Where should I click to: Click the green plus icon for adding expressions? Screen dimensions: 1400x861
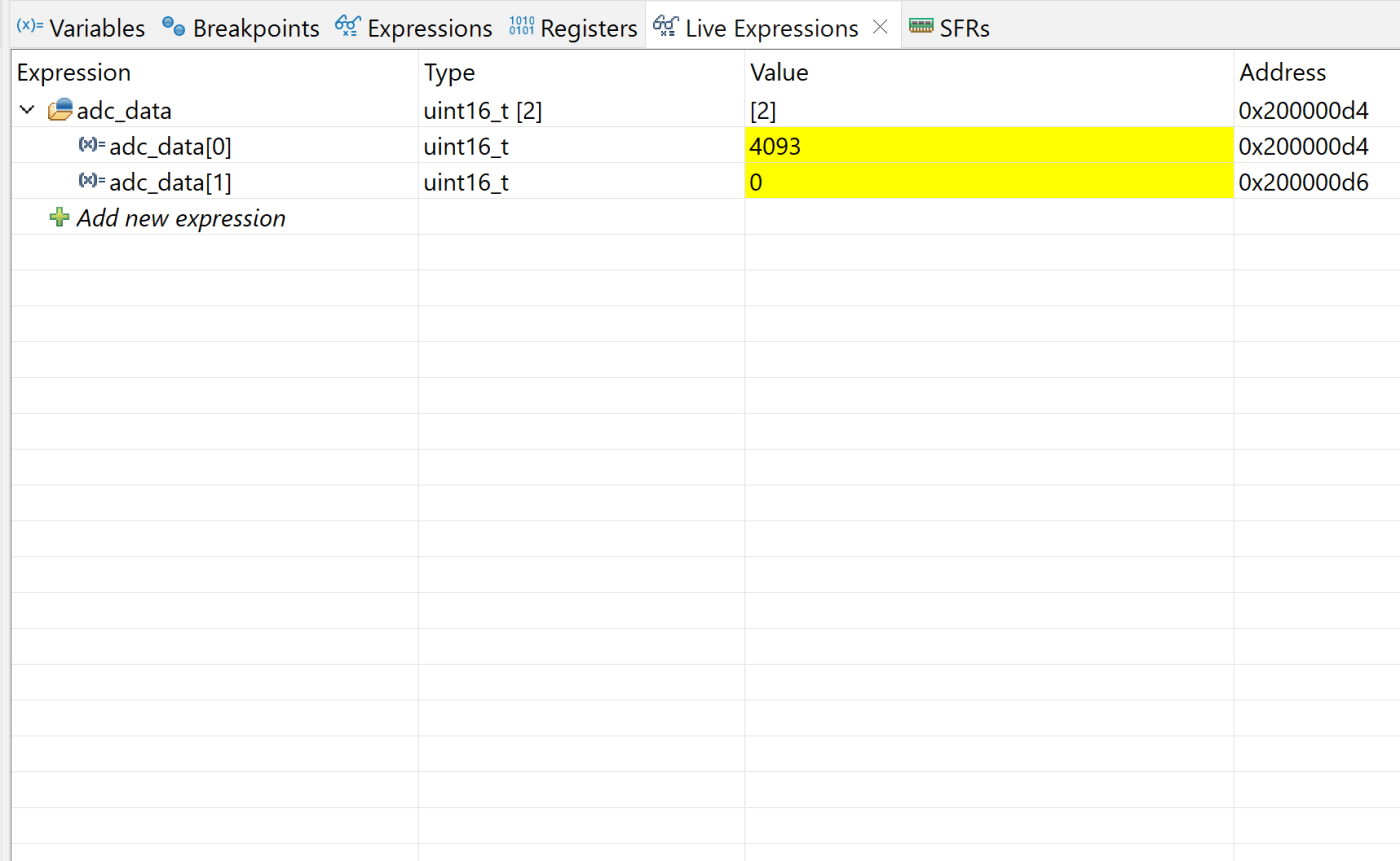58,218
